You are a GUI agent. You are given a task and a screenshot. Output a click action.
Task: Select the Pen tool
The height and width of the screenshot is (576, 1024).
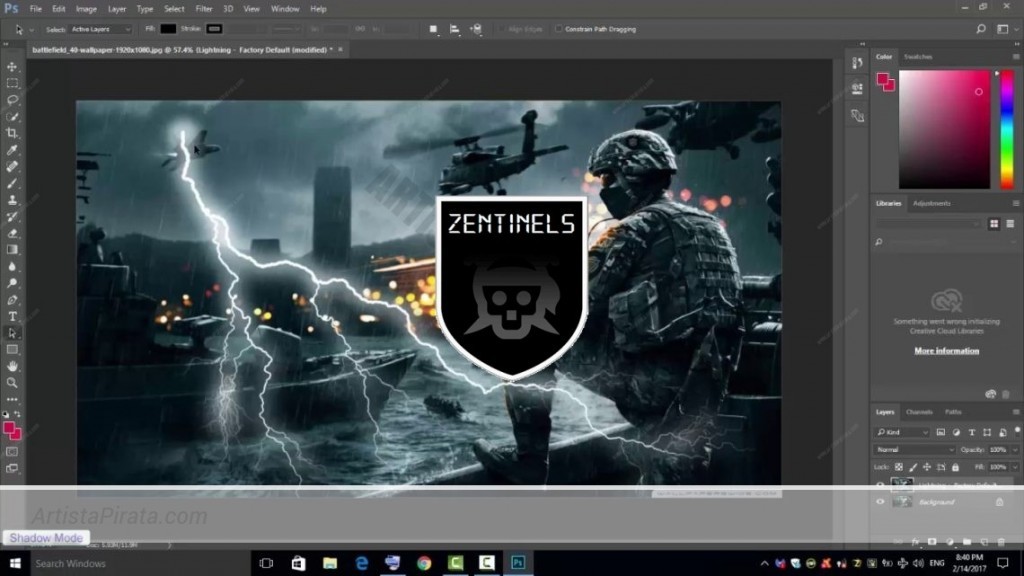(x=12, y=300)
